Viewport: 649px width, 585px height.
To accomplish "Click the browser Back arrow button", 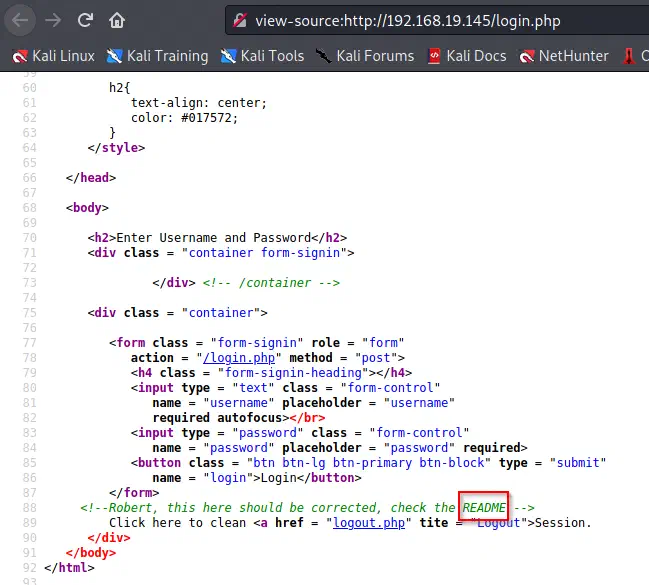I will [20, 20].
